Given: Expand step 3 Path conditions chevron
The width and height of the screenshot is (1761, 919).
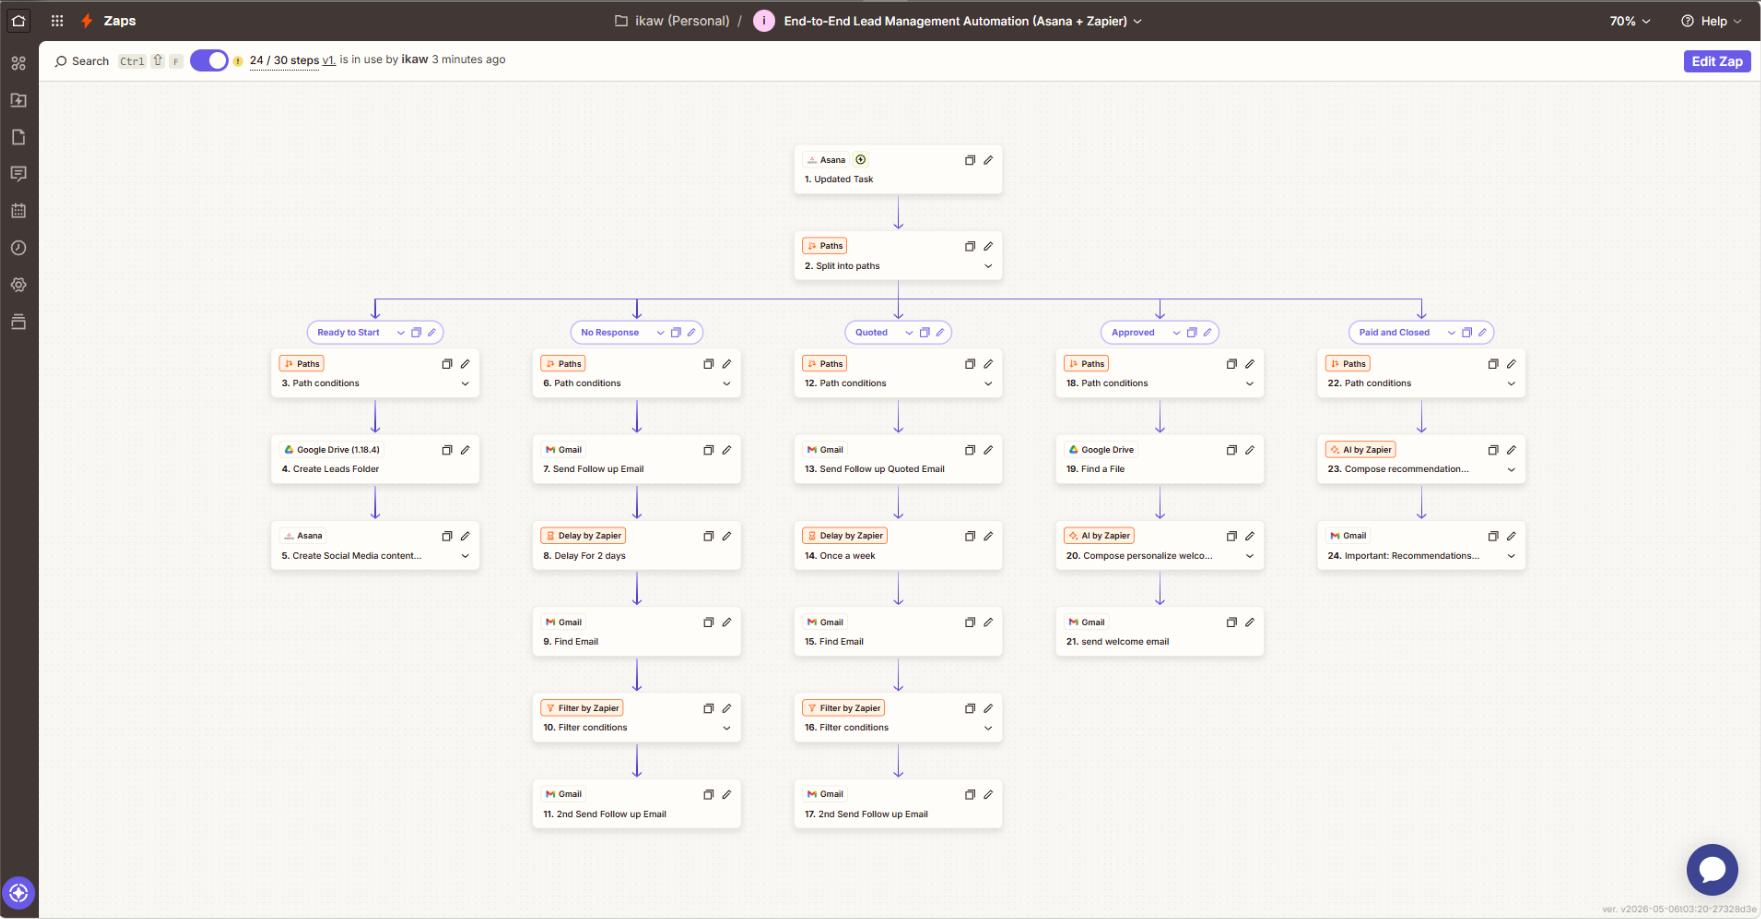Looking at the screenshot, I should (x=465, y=384).
